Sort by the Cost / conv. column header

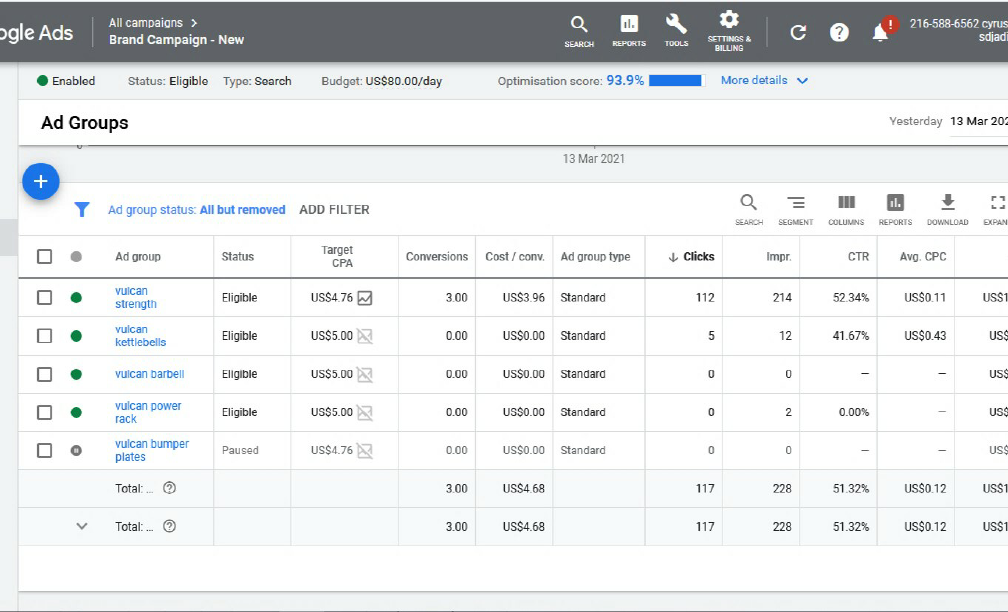(515, 256)
